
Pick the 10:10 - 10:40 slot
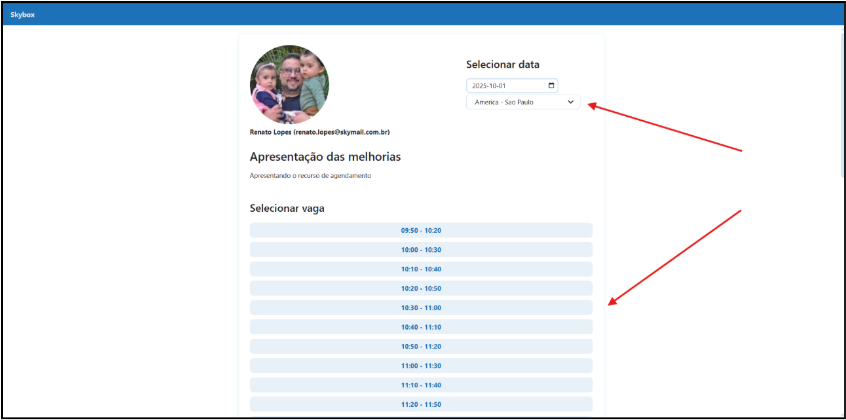click(x=421, y=269)
